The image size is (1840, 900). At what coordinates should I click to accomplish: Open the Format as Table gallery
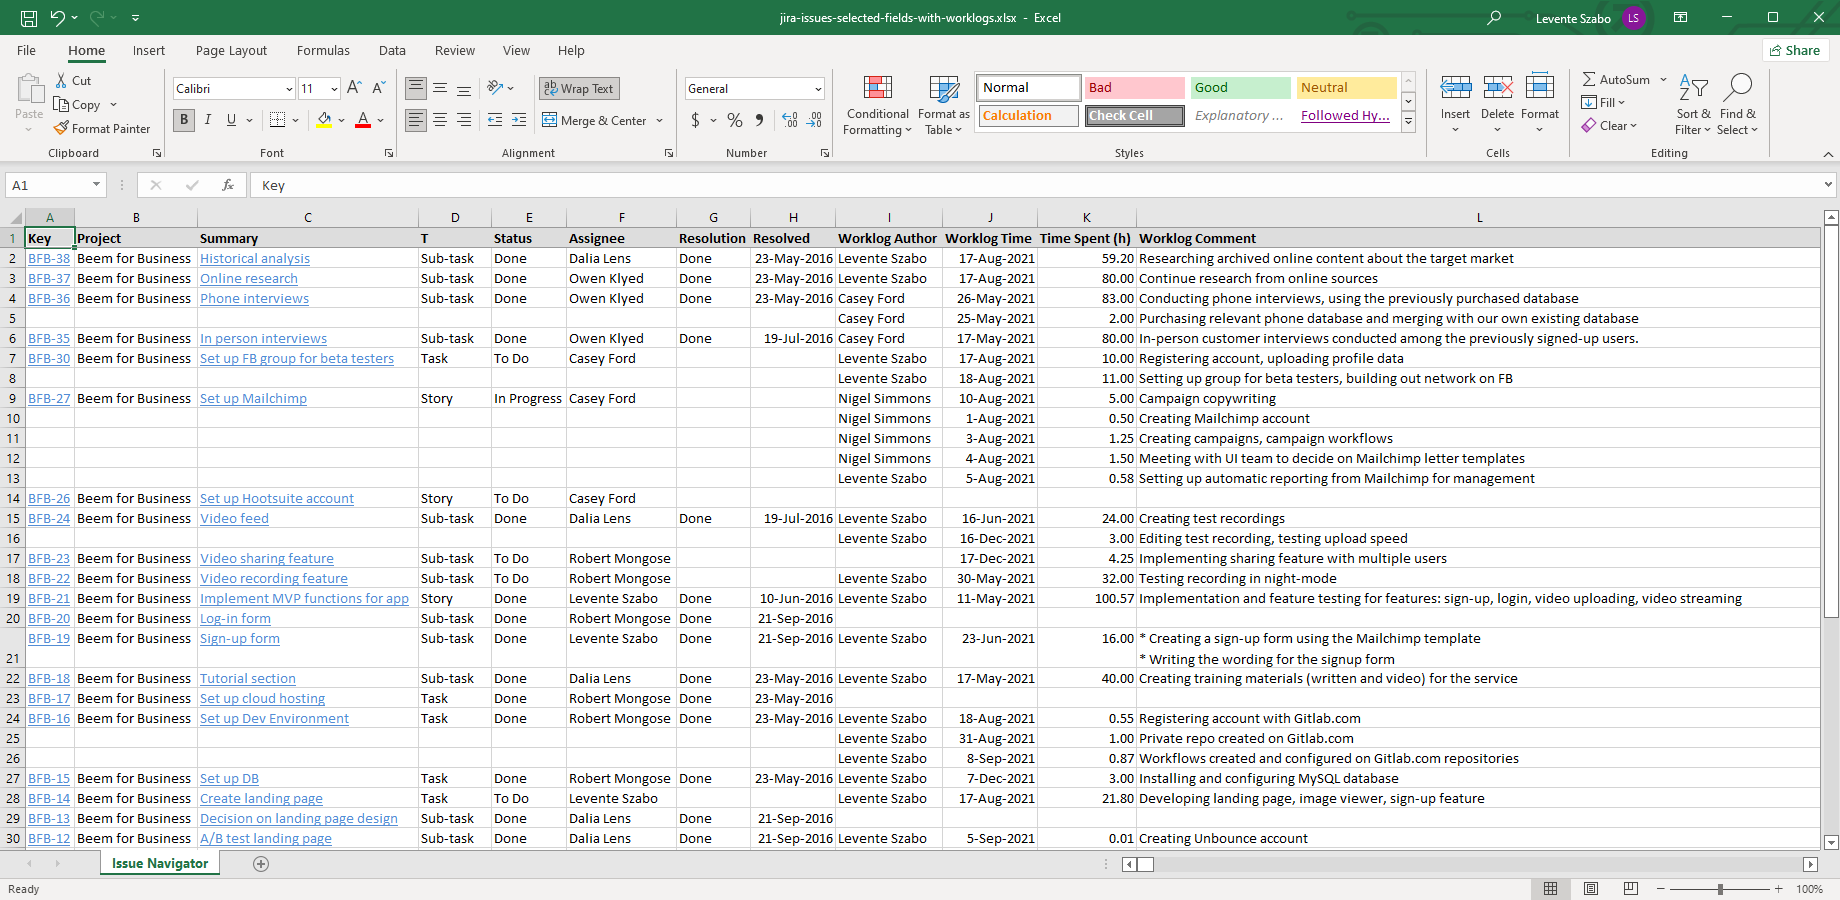pos(943,90)
